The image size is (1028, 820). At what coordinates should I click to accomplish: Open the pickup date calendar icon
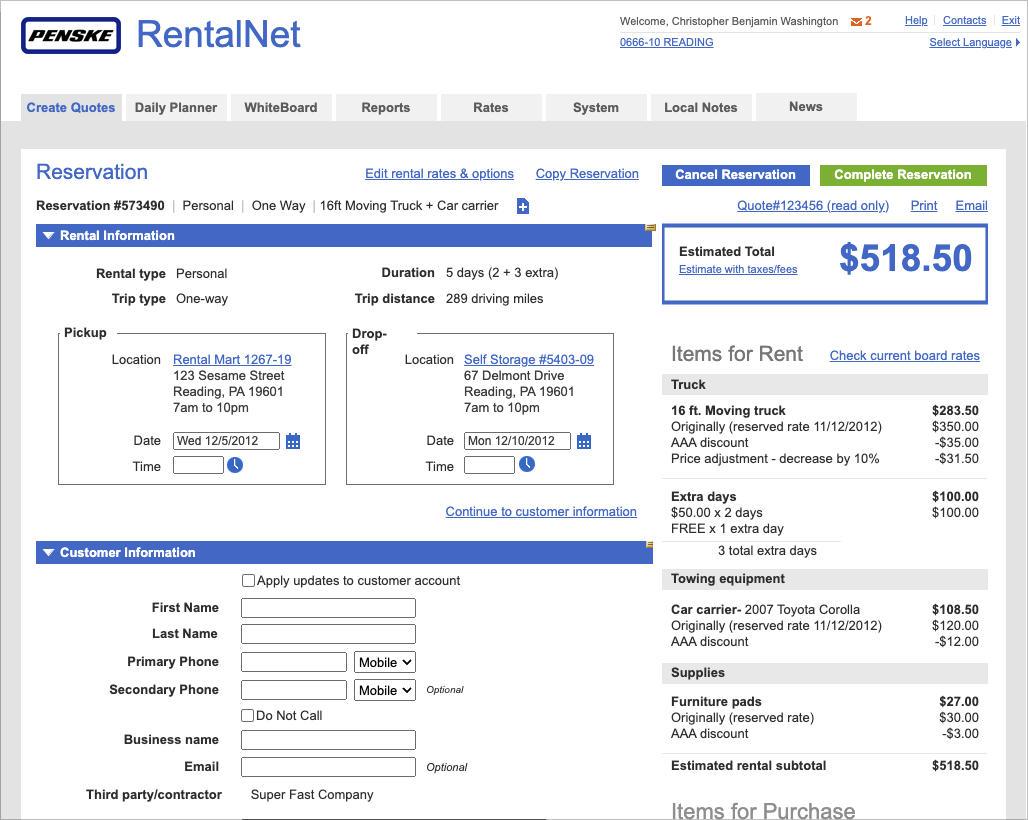click(293, 441)
